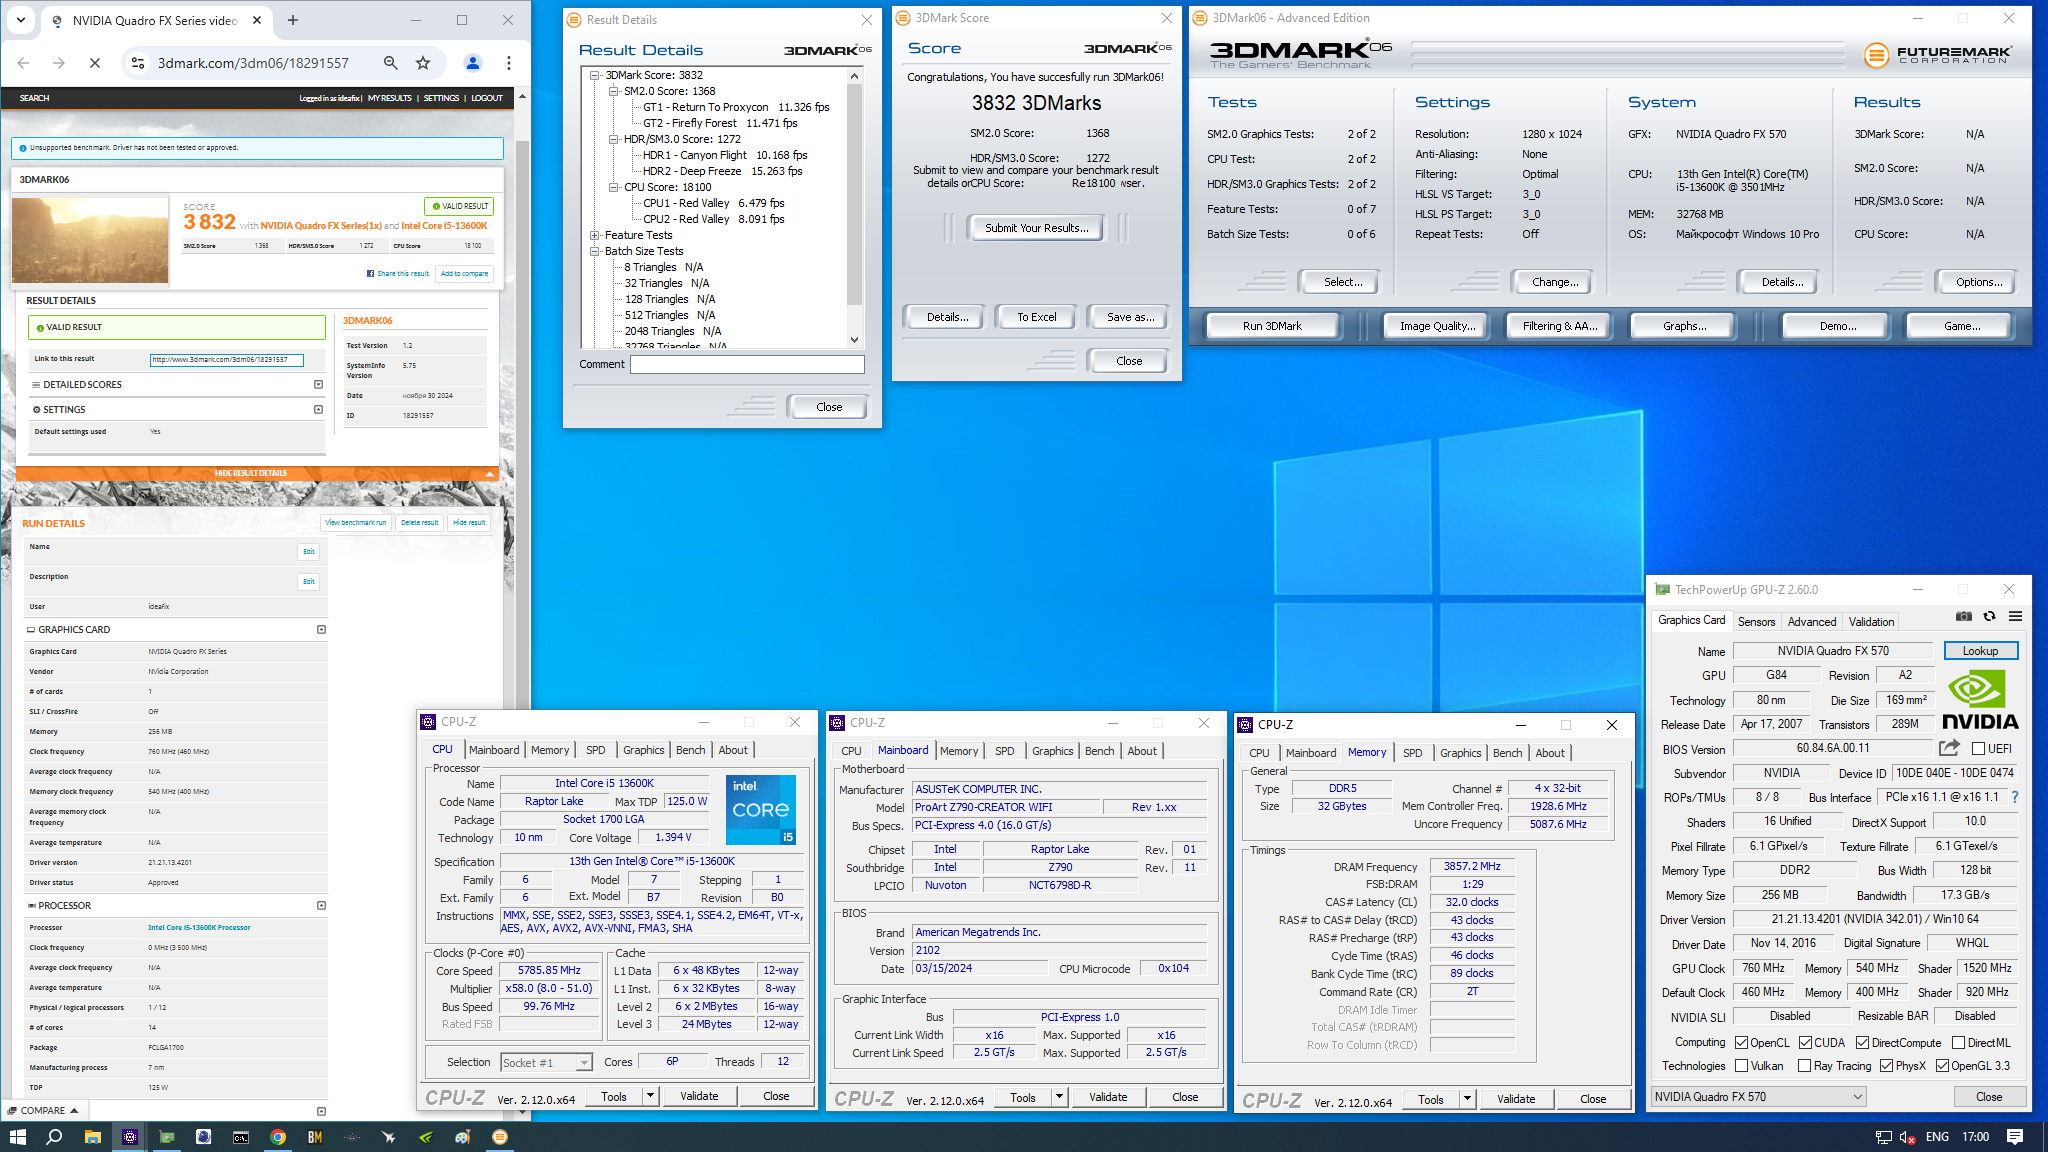Viewport: 2048px width, 1152px height.
Task: Open Graphics tab in the Memory CPU-Z window
Action: pos(1461,753)
